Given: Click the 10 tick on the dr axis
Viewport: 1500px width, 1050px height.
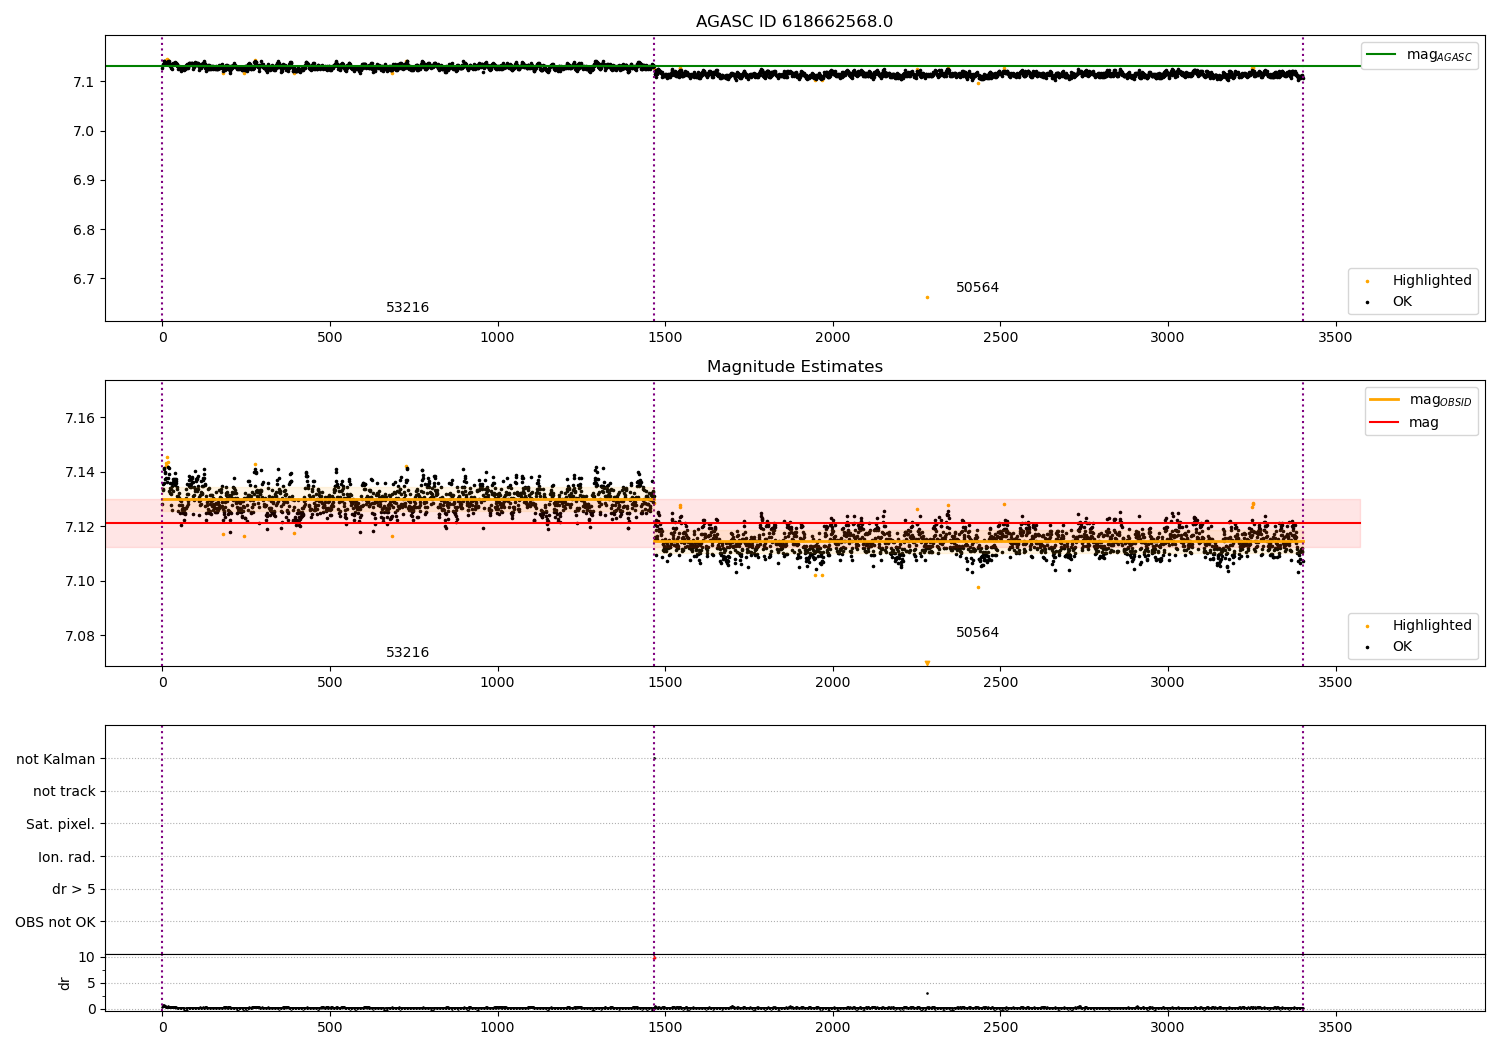Looking at the screenshot, I should (86, 957).
